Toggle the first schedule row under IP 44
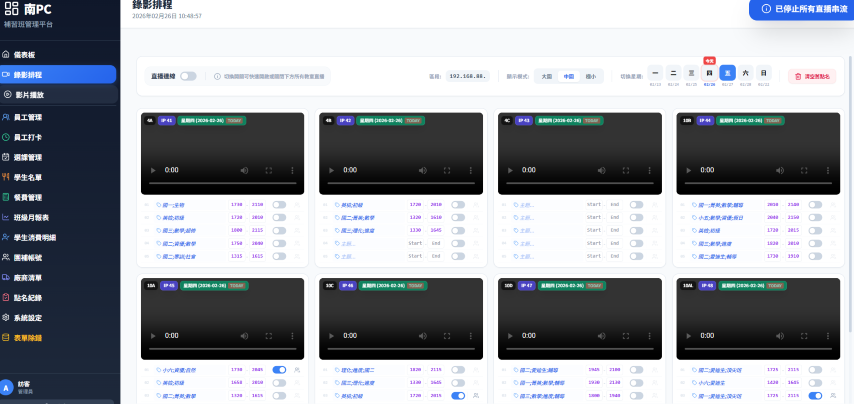The image size is (854, 404). click(815, 204)
